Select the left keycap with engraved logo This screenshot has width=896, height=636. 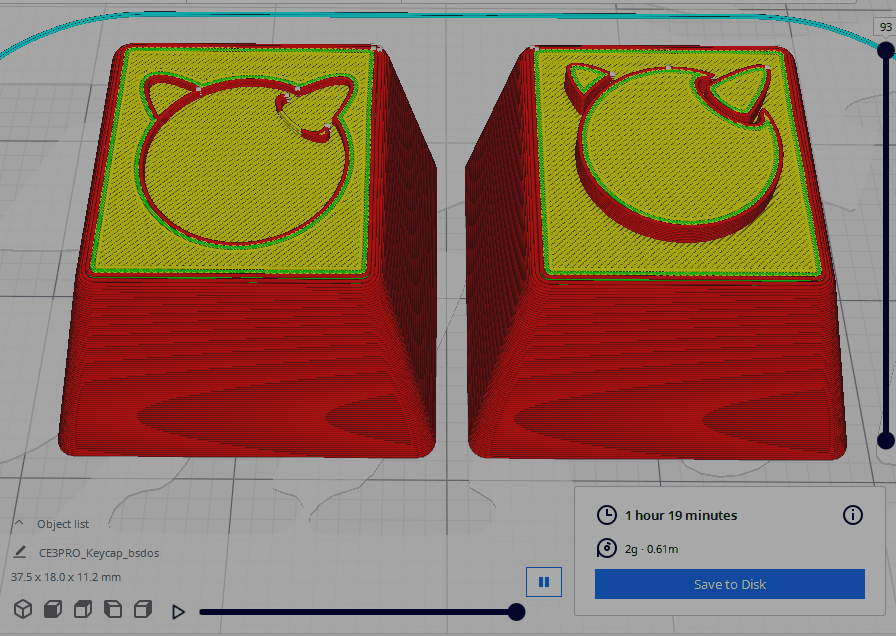[249, 251]
